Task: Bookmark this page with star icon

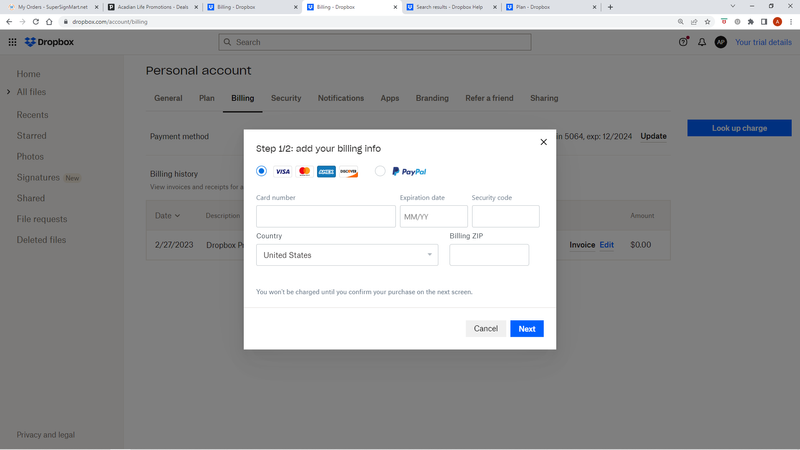Action: pyautogui.click(x=707, y=22)
